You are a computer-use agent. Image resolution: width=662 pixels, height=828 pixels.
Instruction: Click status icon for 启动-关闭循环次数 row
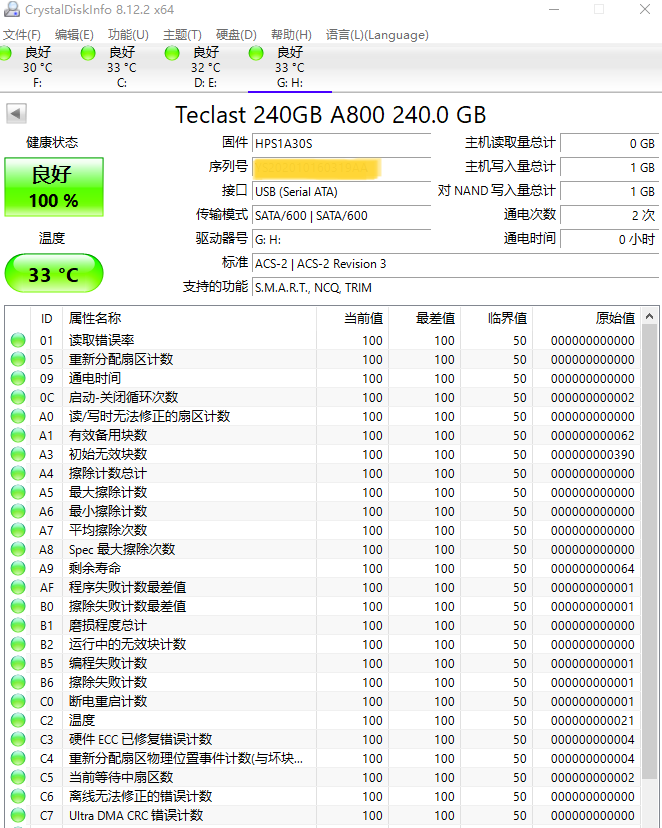(18, 398)
